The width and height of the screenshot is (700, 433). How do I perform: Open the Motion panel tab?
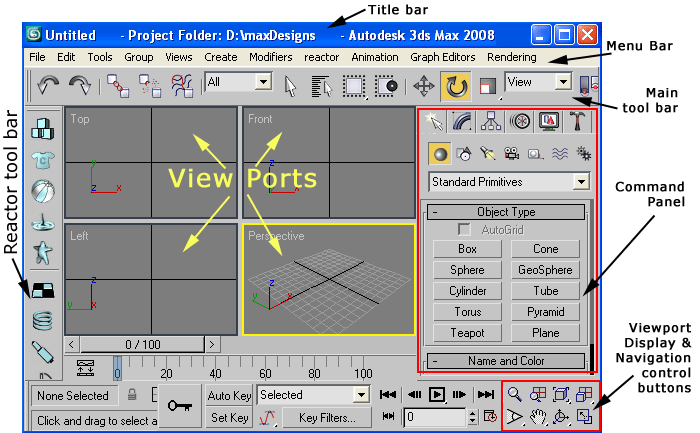(520, 121)
